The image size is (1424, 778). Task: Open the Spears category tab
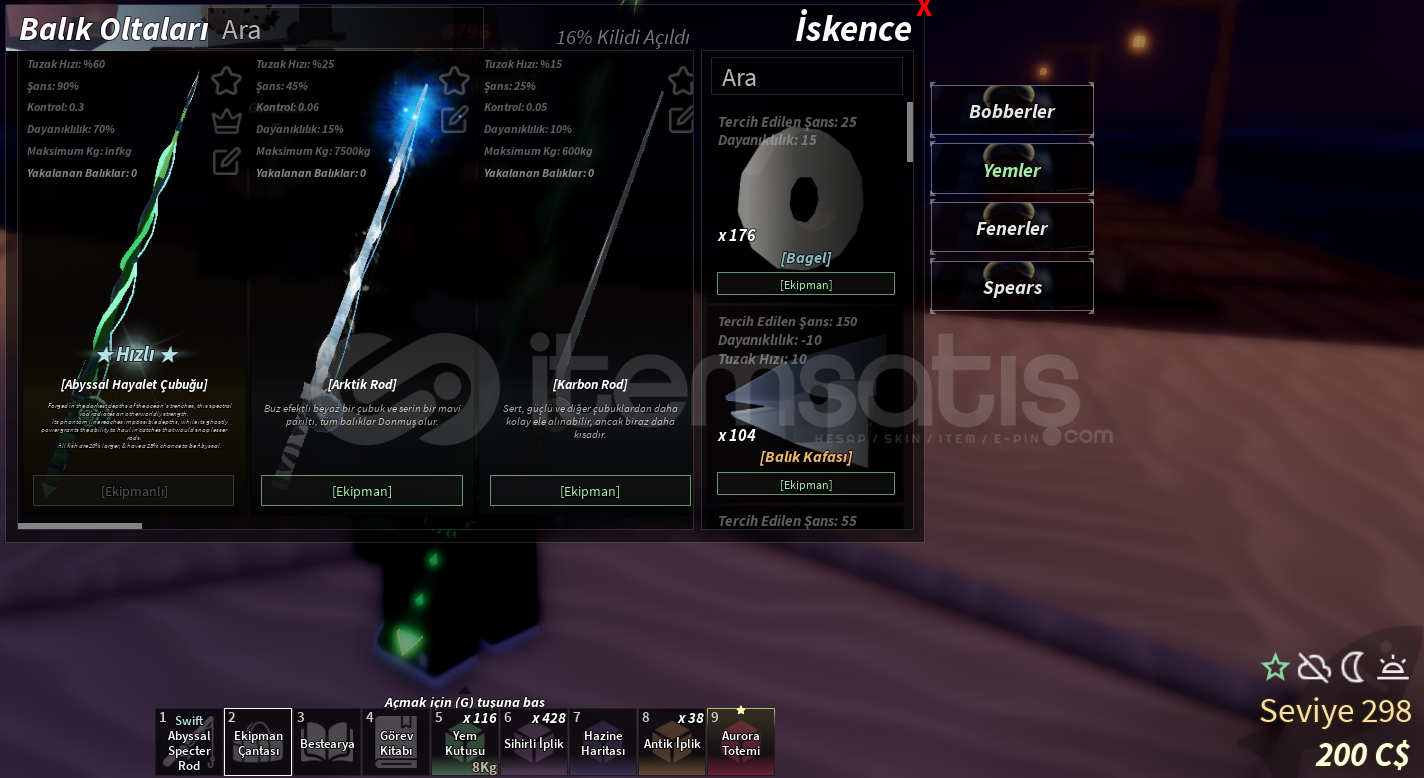pyautogui.click(x=1011, y=287)
